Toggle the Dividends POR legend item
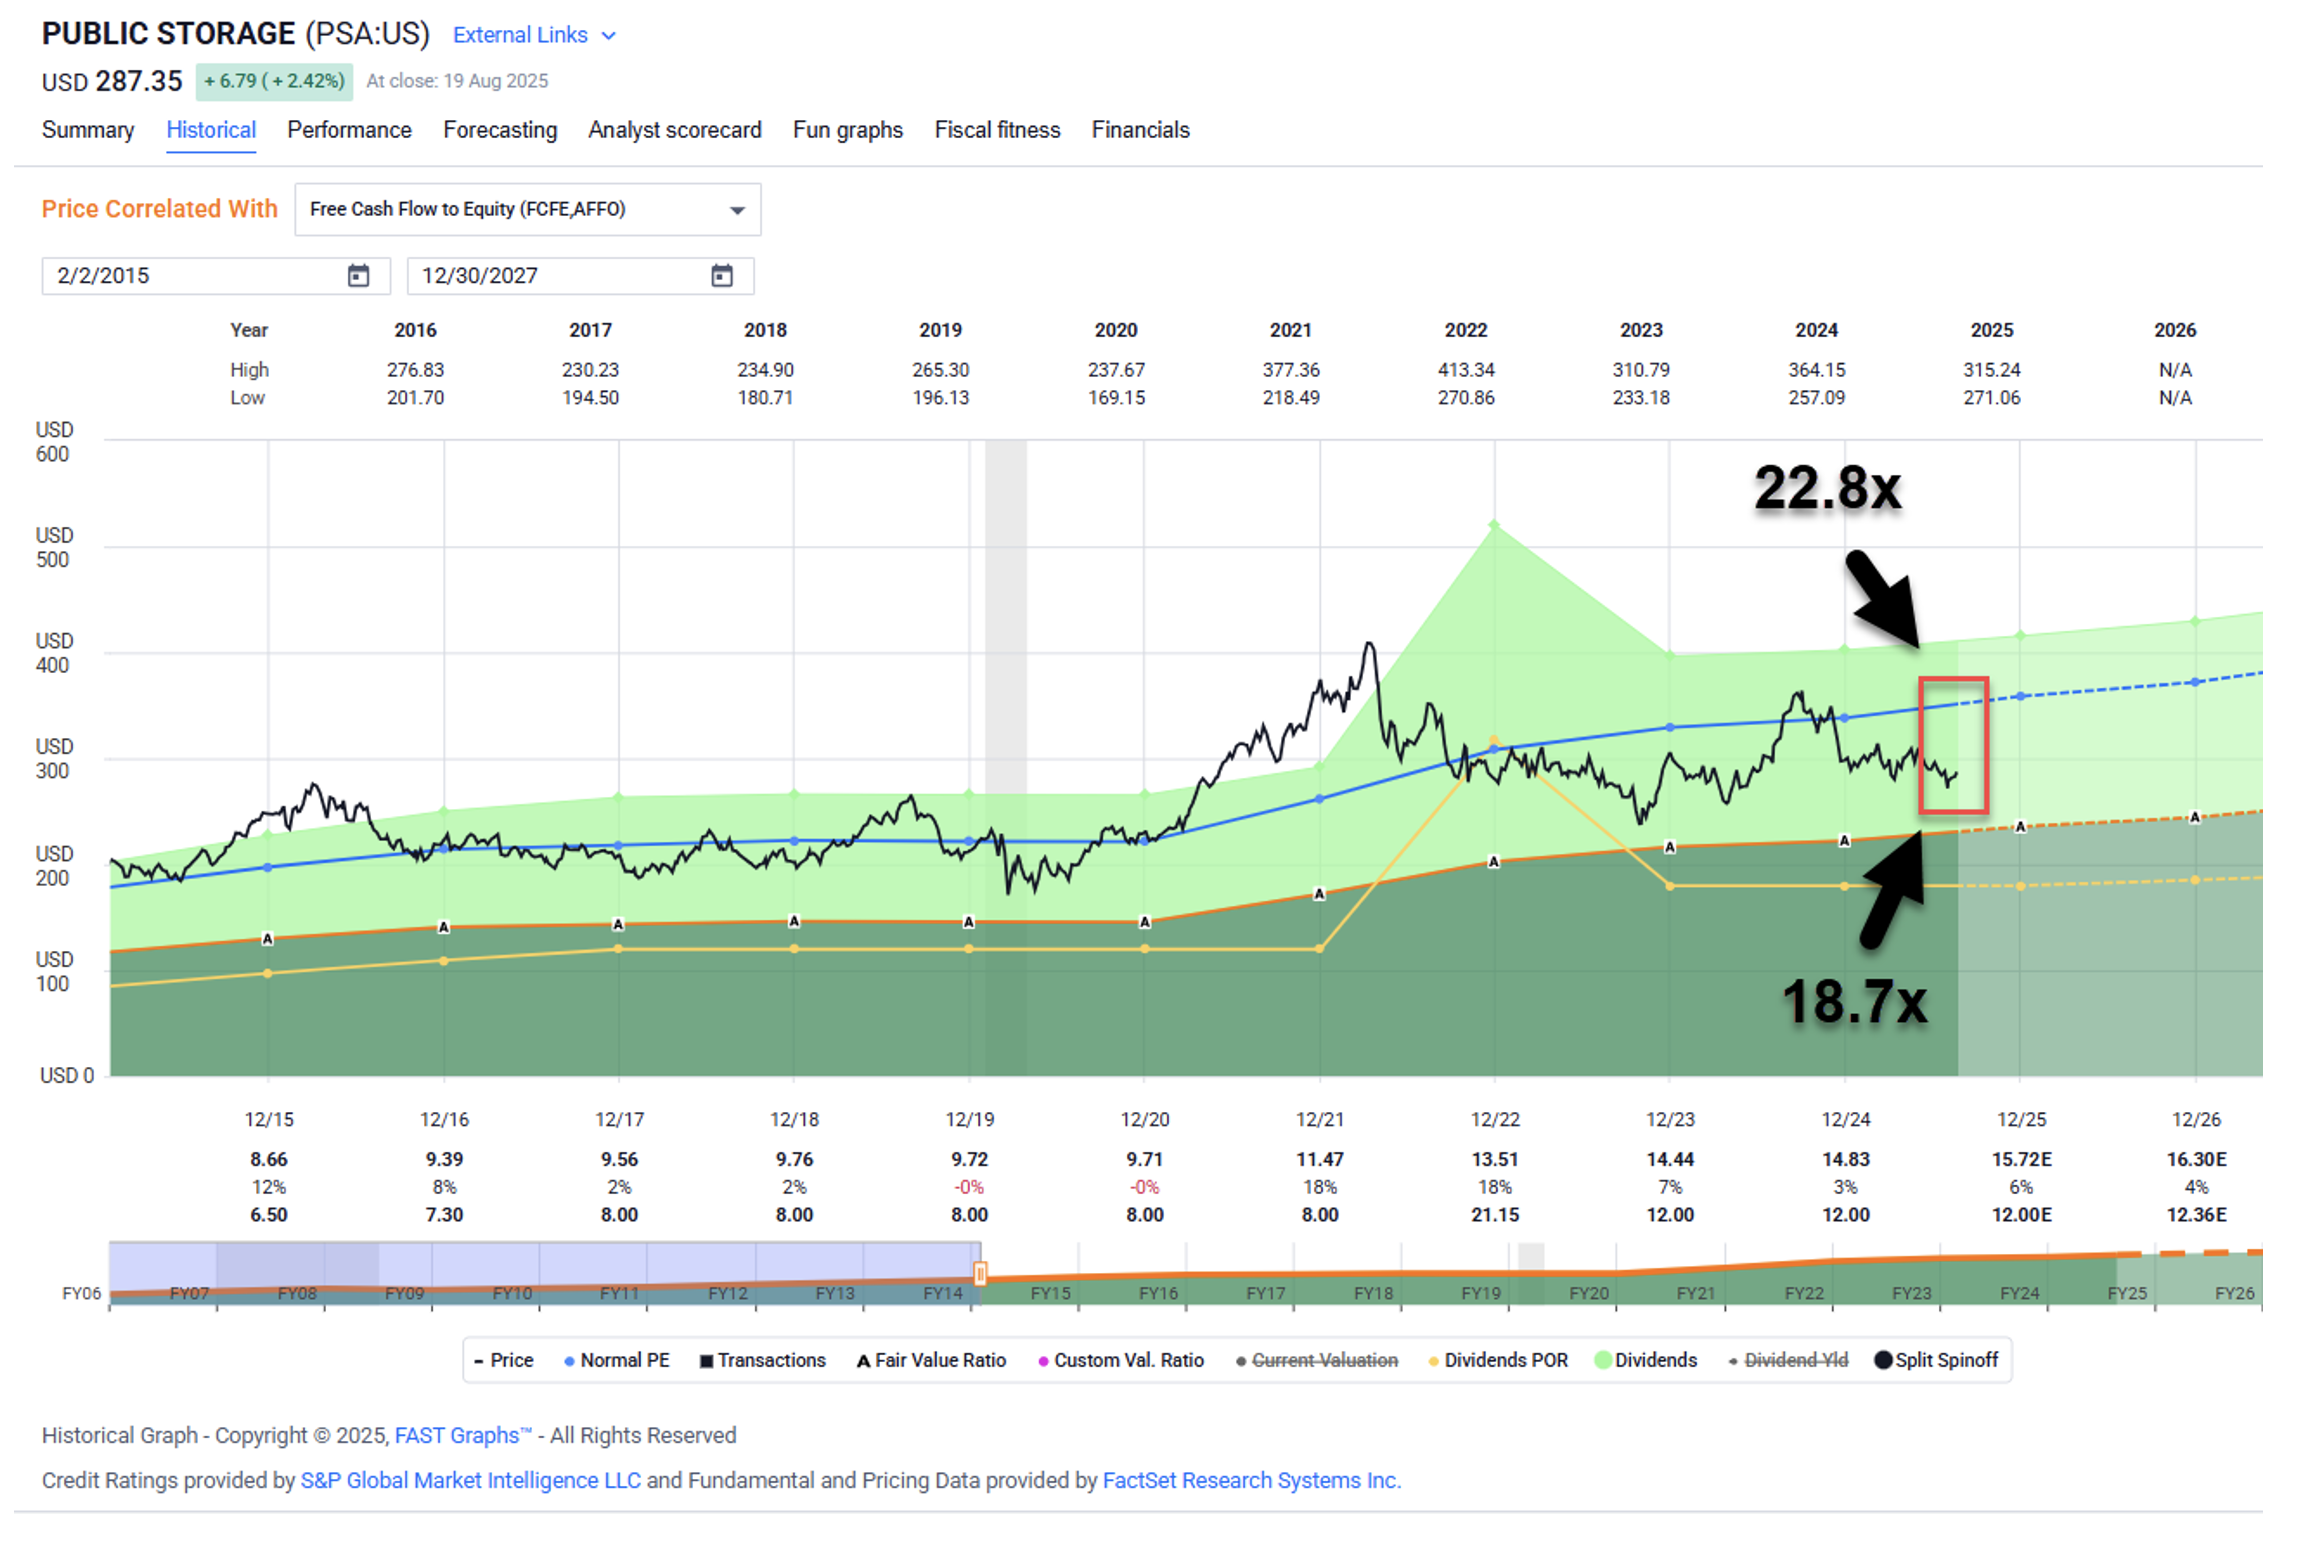 (1498, 1360)
